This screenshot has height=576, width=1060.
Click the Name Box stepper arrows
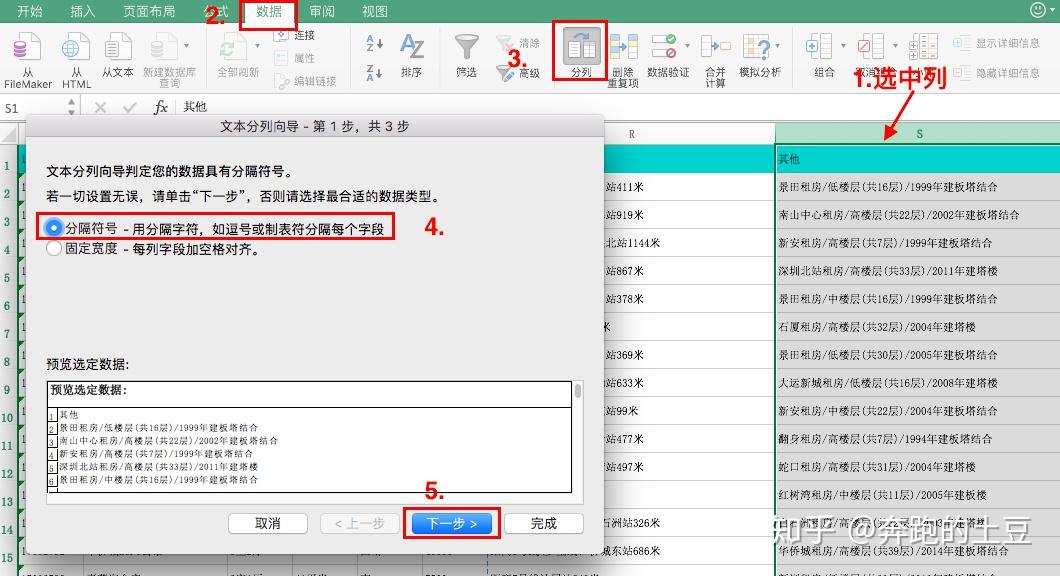point(71,107)
